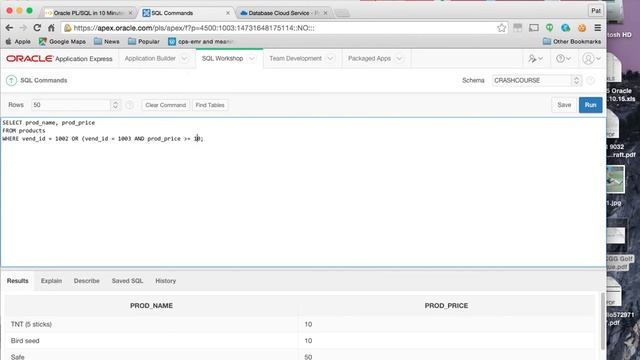Open the Chrome hamburger menu
This screenshot has width=640, height=360.
[x=598, y=28]
